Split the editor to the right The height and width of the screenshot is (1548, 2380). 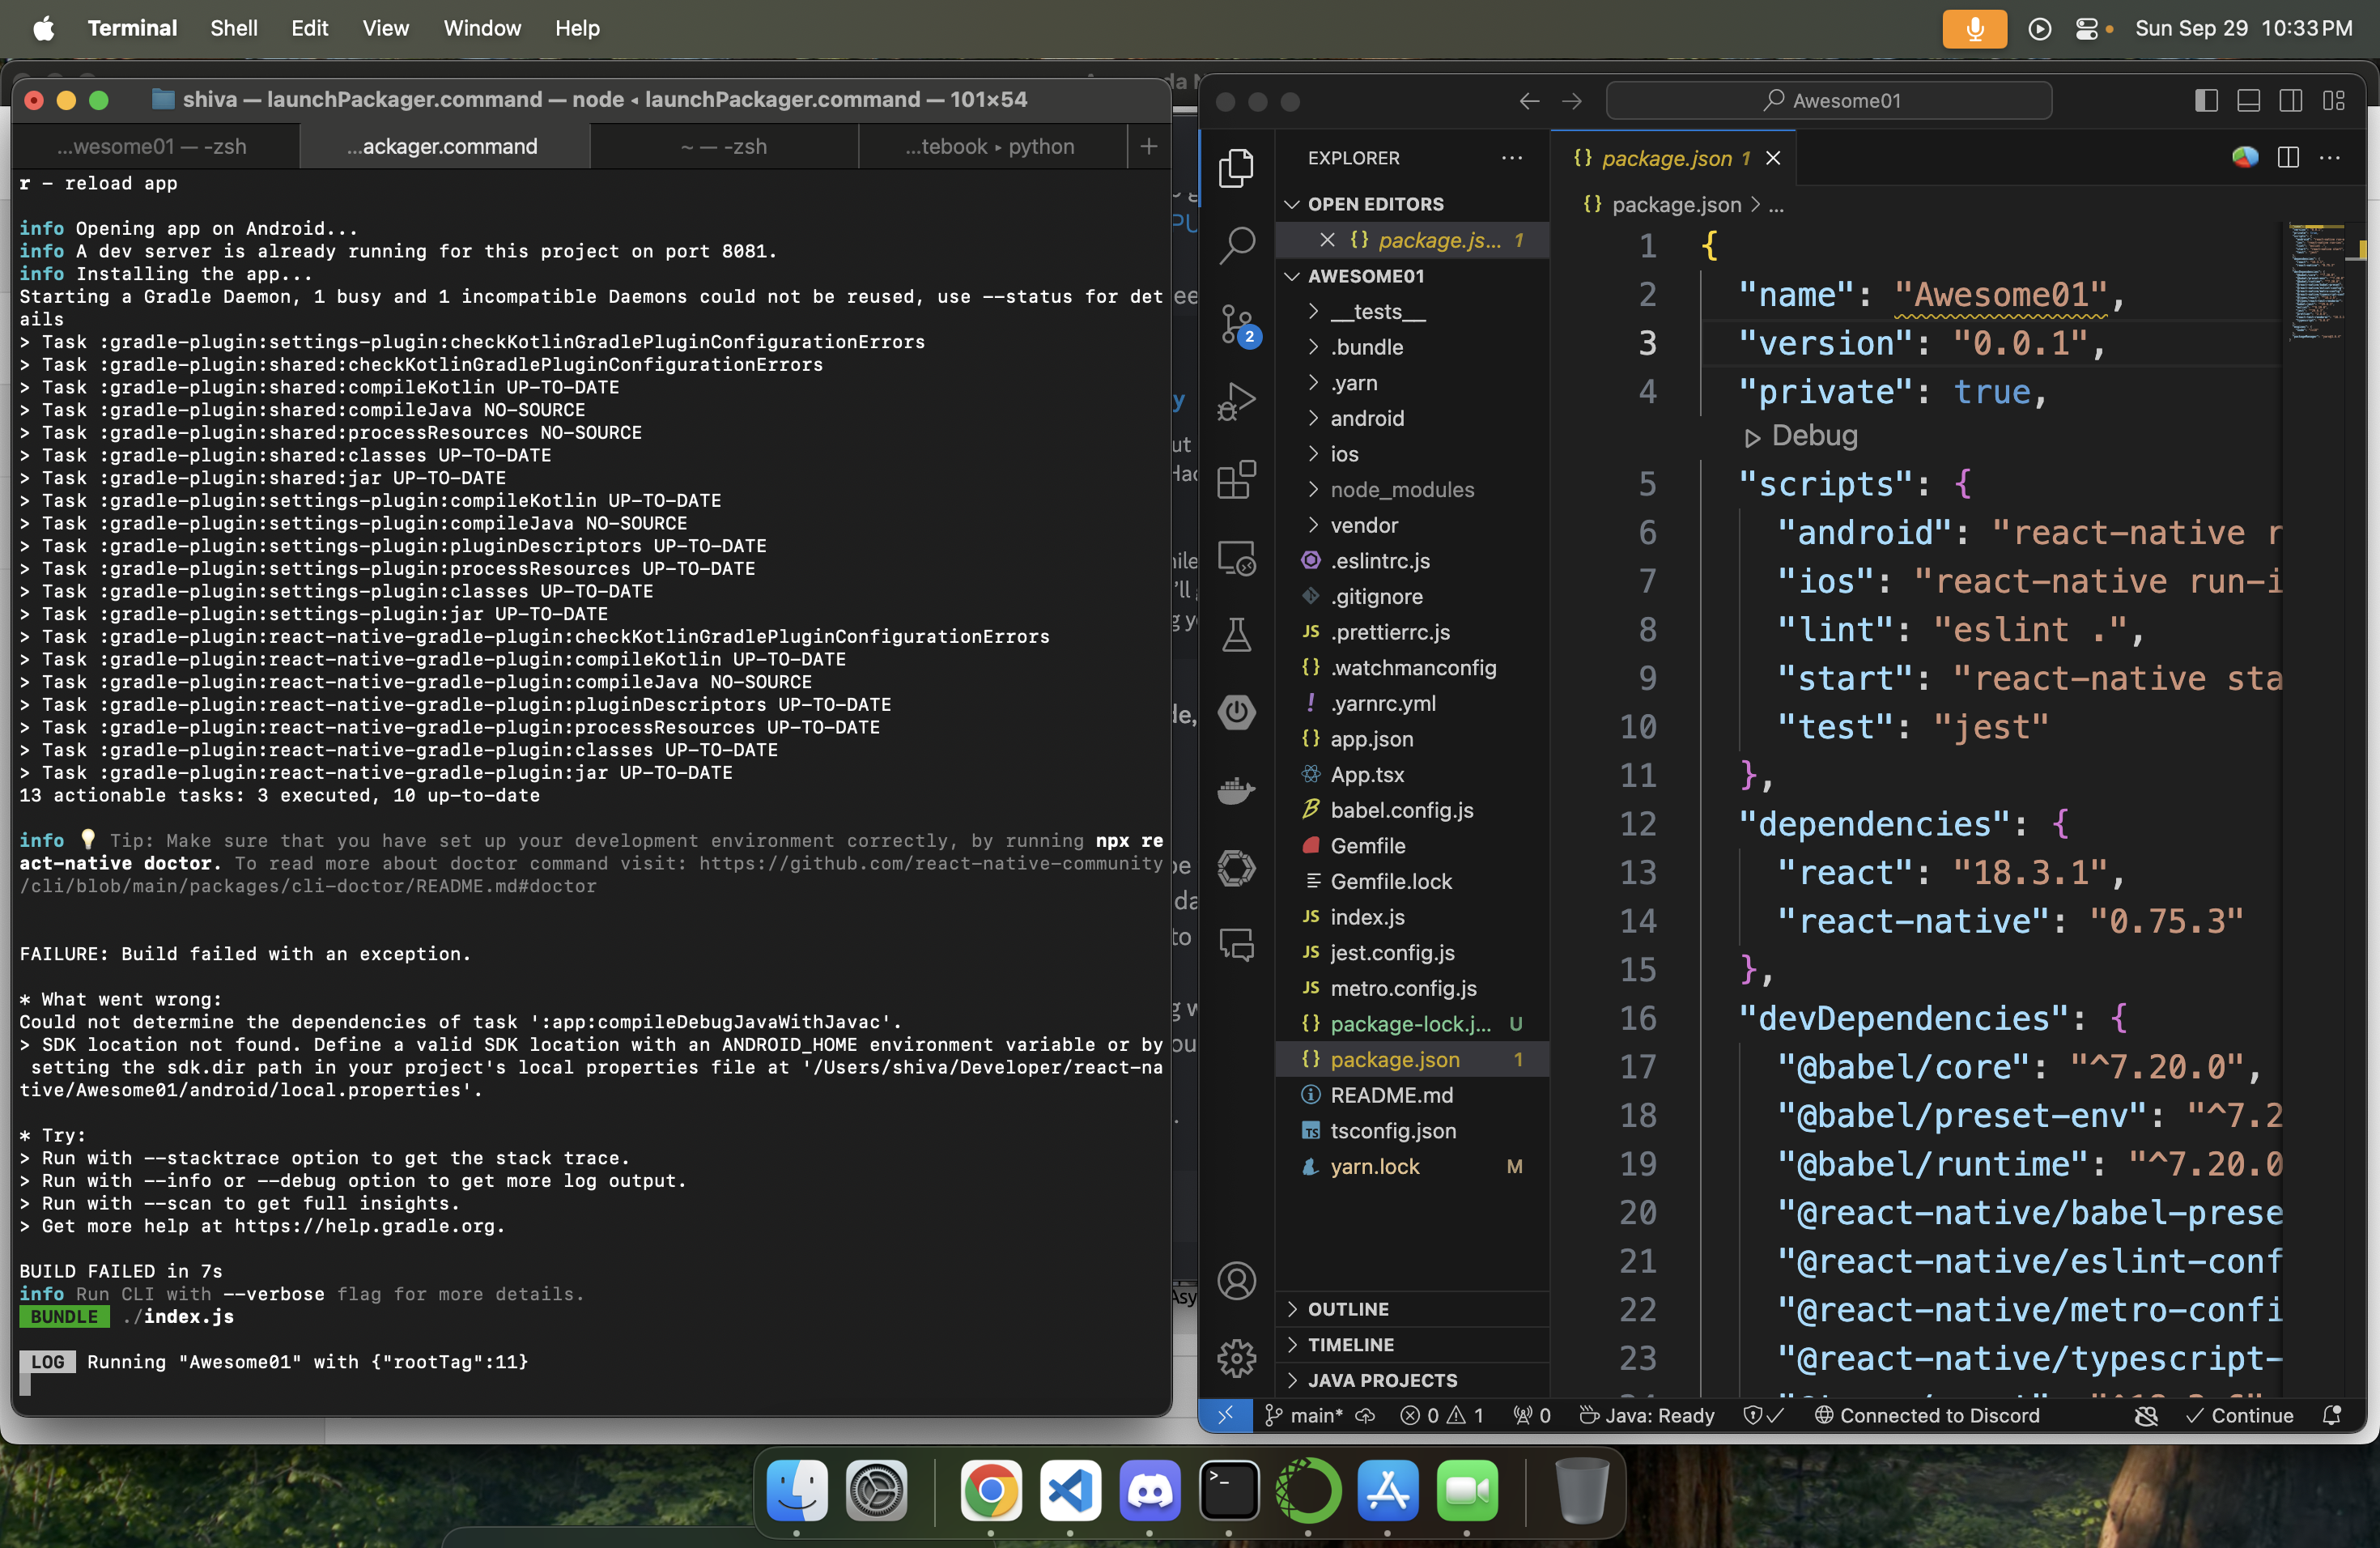coord(2287,158)
